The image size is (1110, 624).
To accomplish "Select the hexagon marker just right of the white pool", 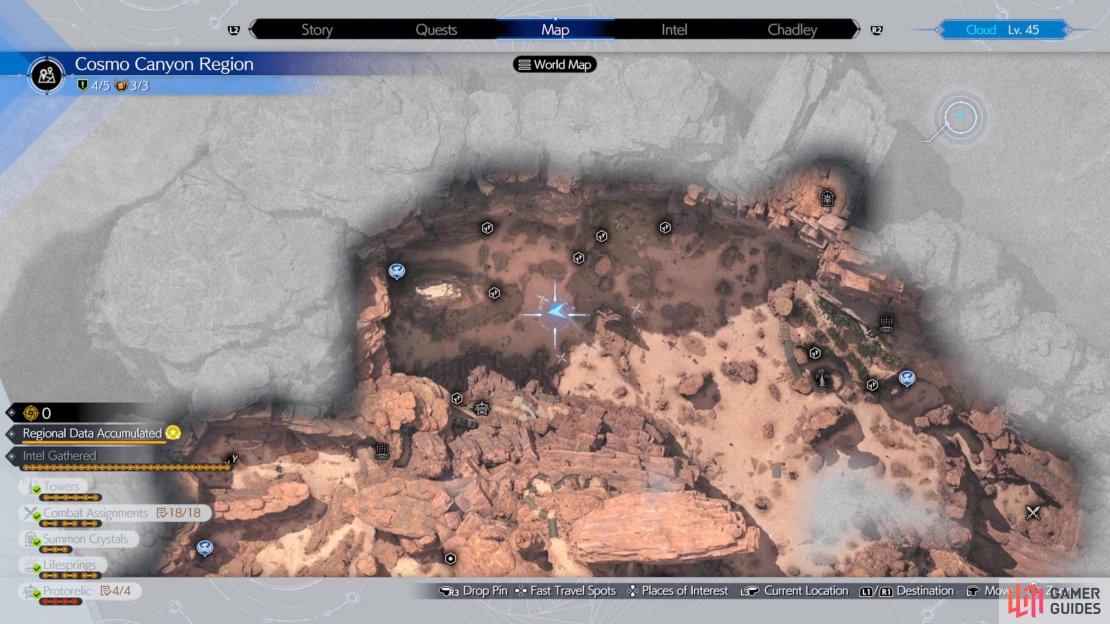I will click(x=494, y=293).
